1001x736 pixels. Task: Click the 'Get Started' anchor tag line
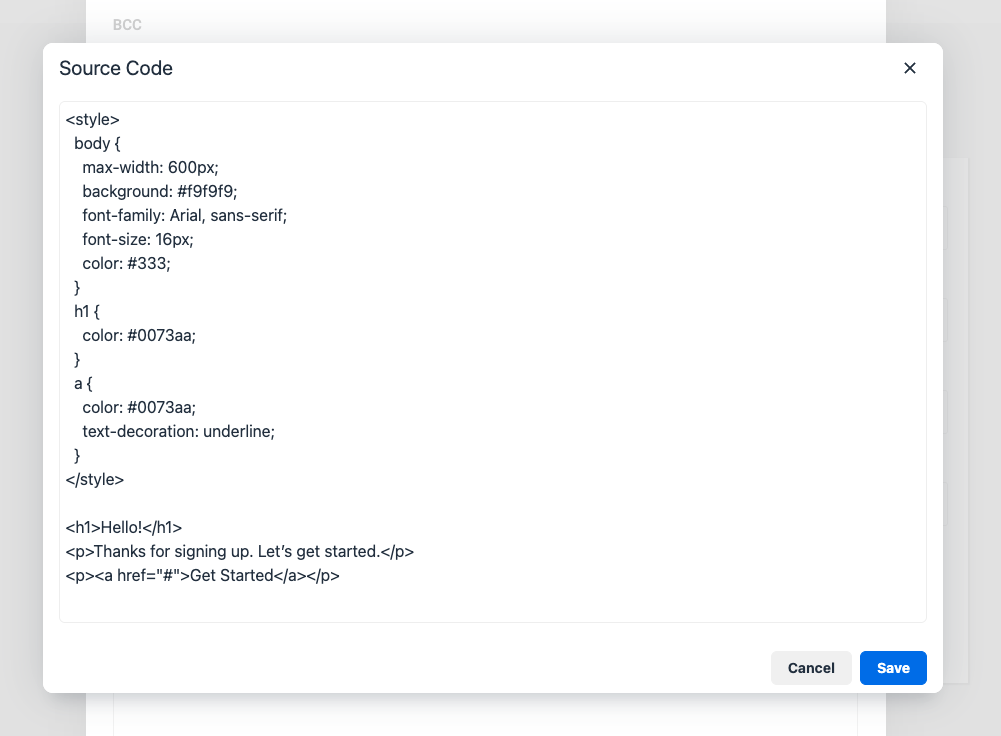(x=202, y=576)
